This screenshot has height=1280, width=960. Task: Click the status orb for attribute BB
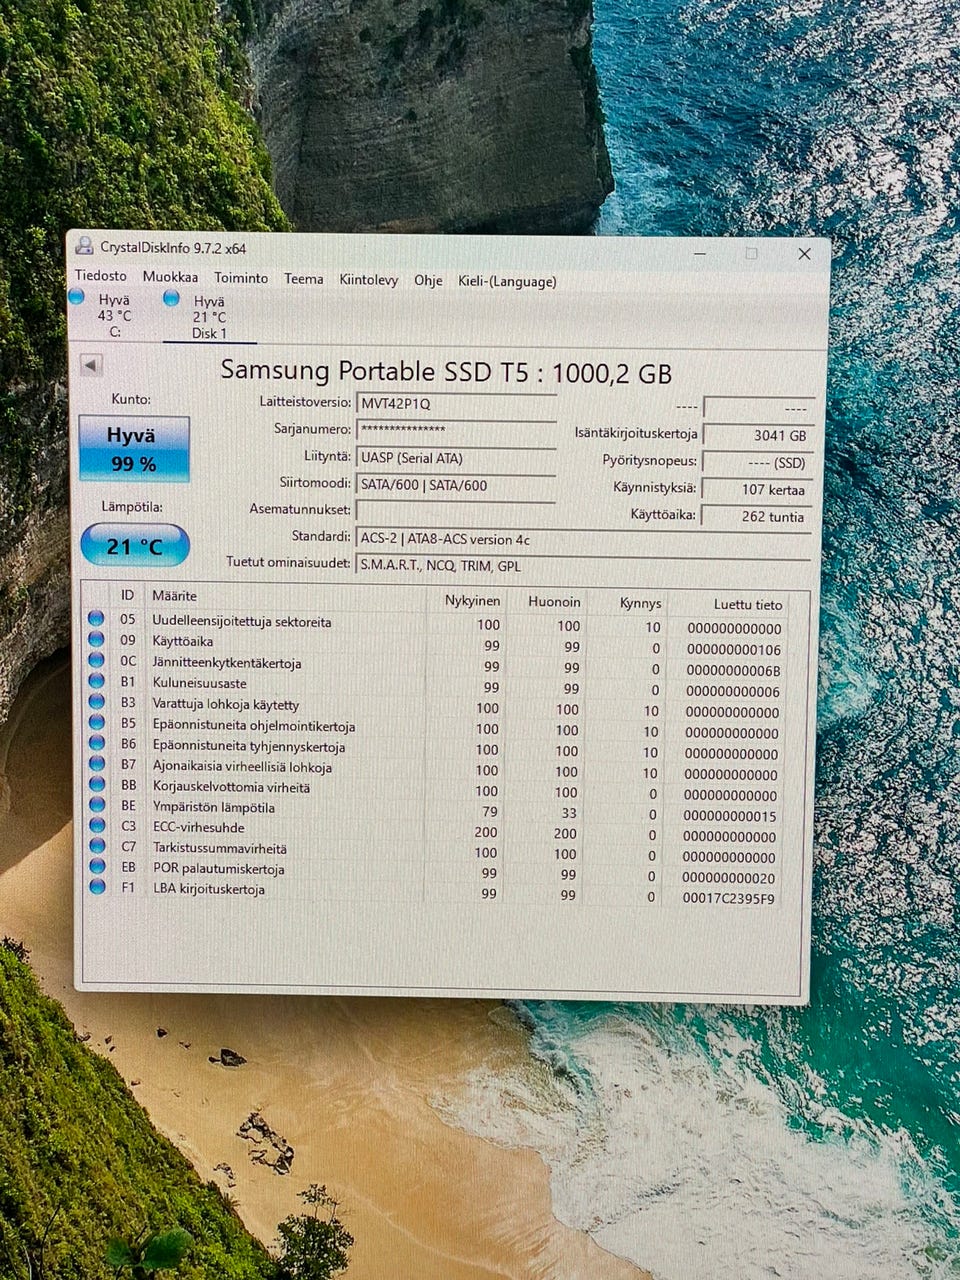coord(96,784)
